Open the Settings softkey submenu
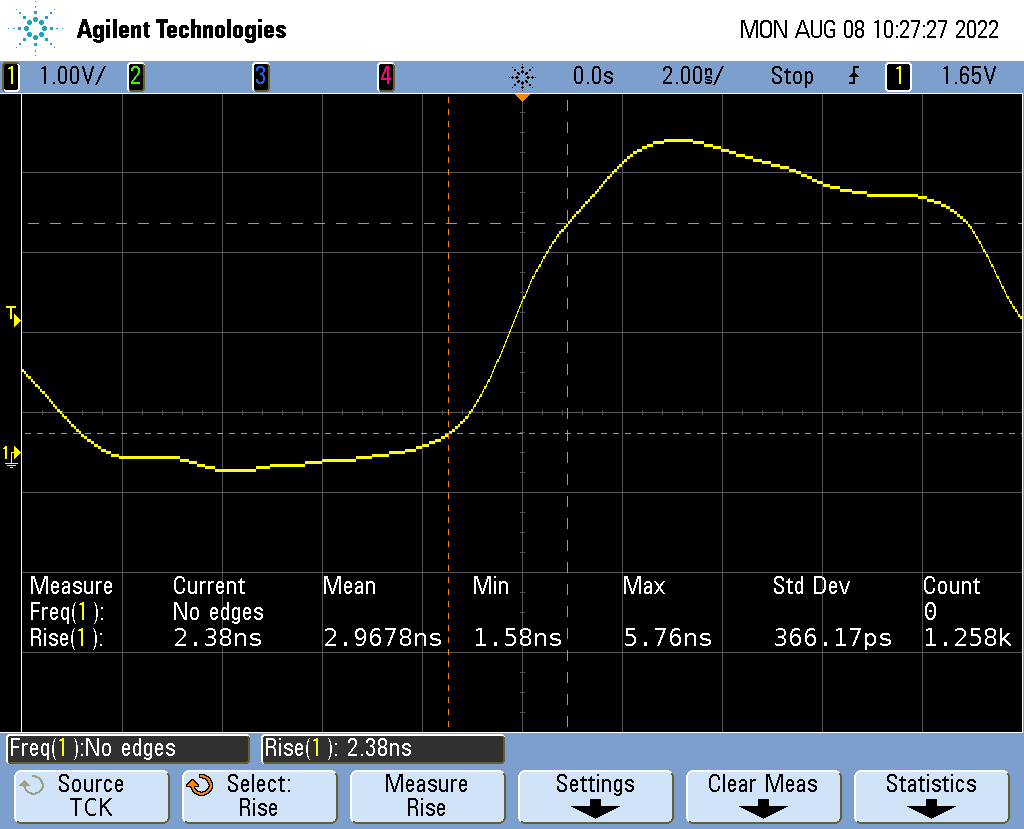 click(x=595, y=795)
